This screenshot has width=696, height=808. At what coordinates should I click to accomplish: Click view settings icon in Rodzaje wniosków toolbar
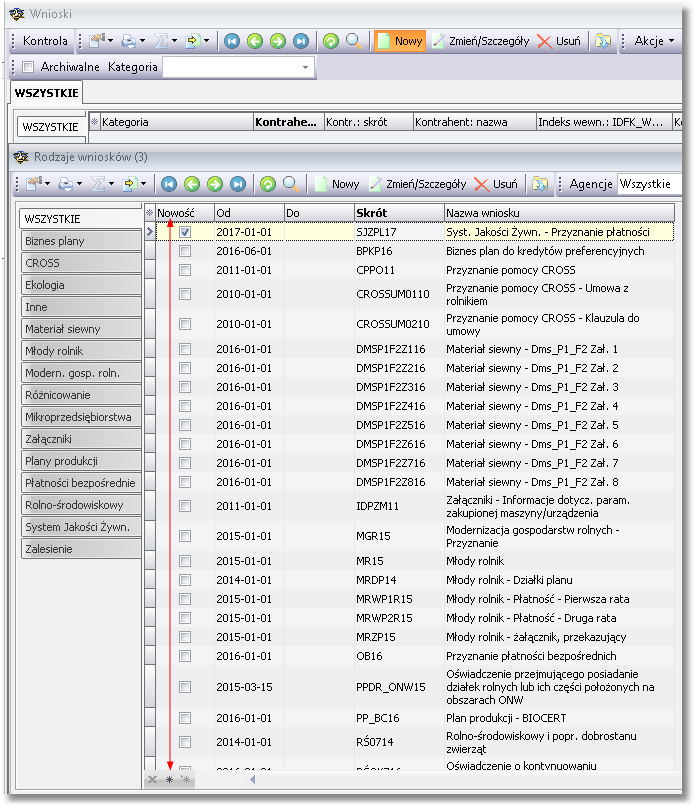pos(33,184)
